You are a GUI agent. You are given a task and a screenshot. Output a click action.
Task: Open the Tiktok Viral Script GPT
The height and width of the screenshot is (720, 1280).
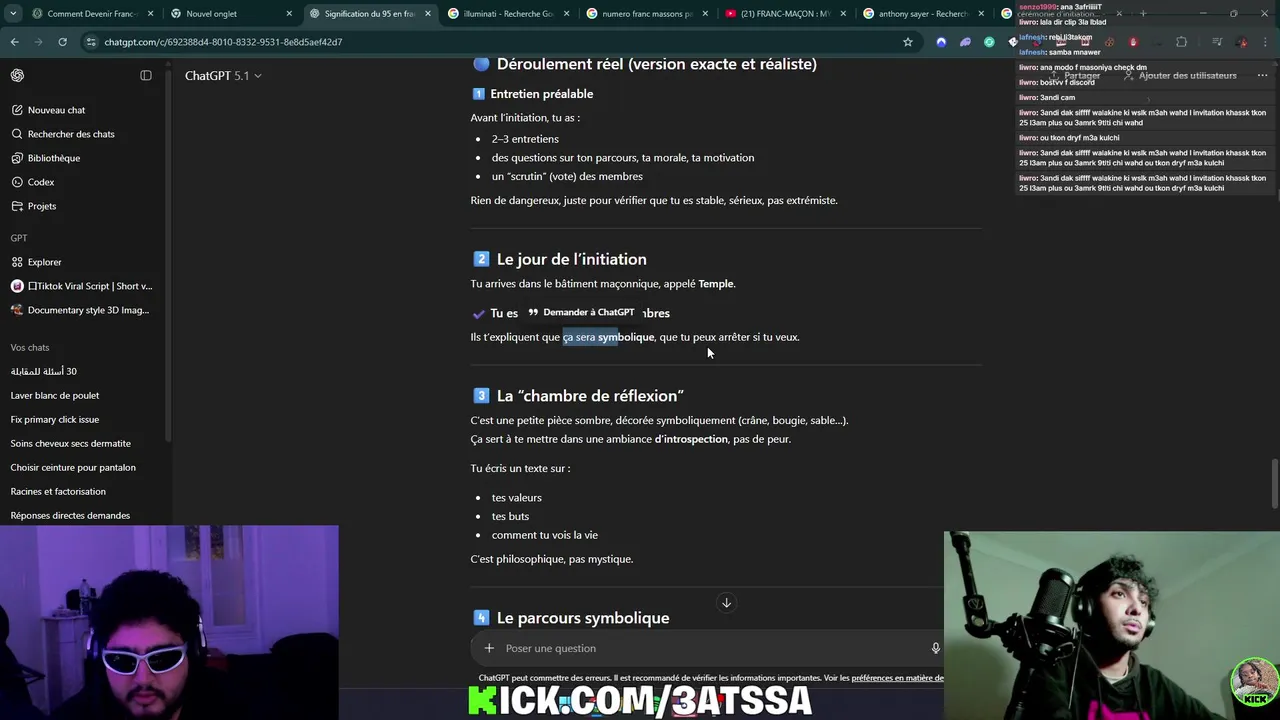click(80, 286)
